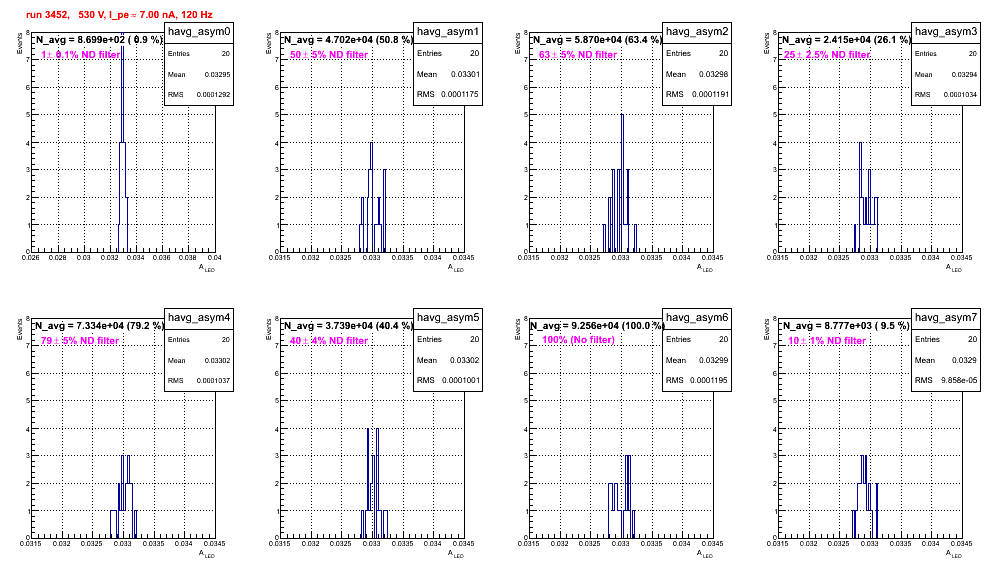Viewport: 996px width, 572px height.
Task: Click the red run 3452 title text
Action: pos(119,15)
